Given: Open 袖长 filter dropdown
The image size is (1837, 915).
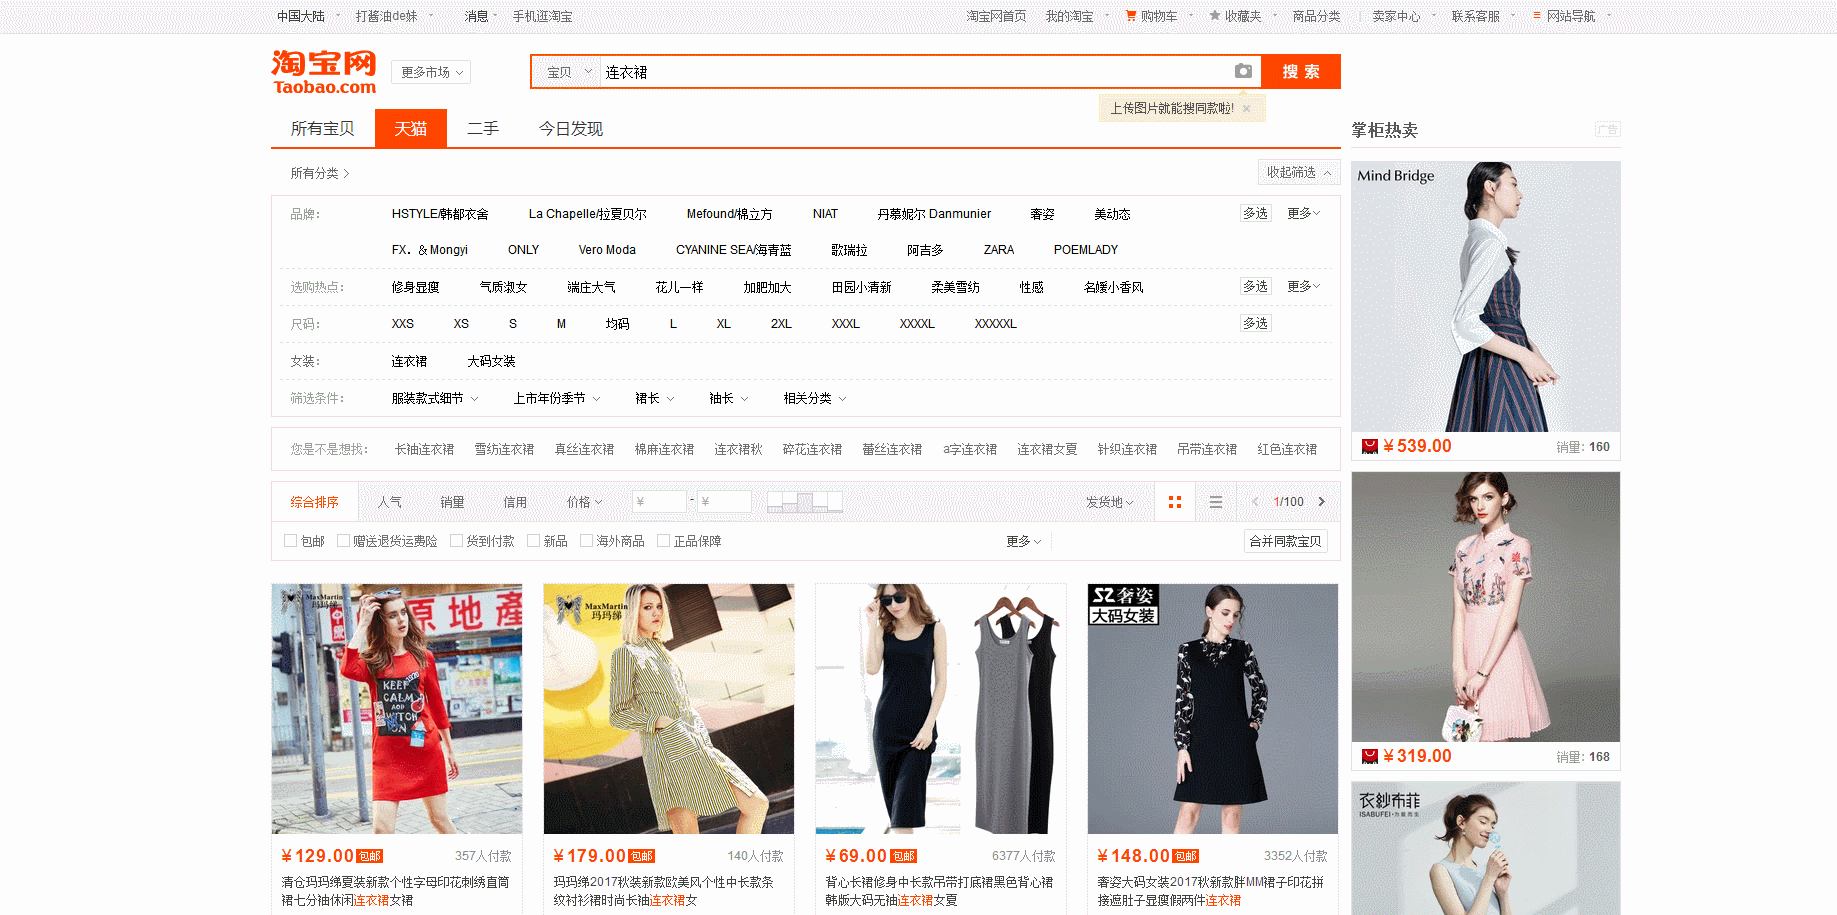Looking at the screenshot, I should coord(729,398).
